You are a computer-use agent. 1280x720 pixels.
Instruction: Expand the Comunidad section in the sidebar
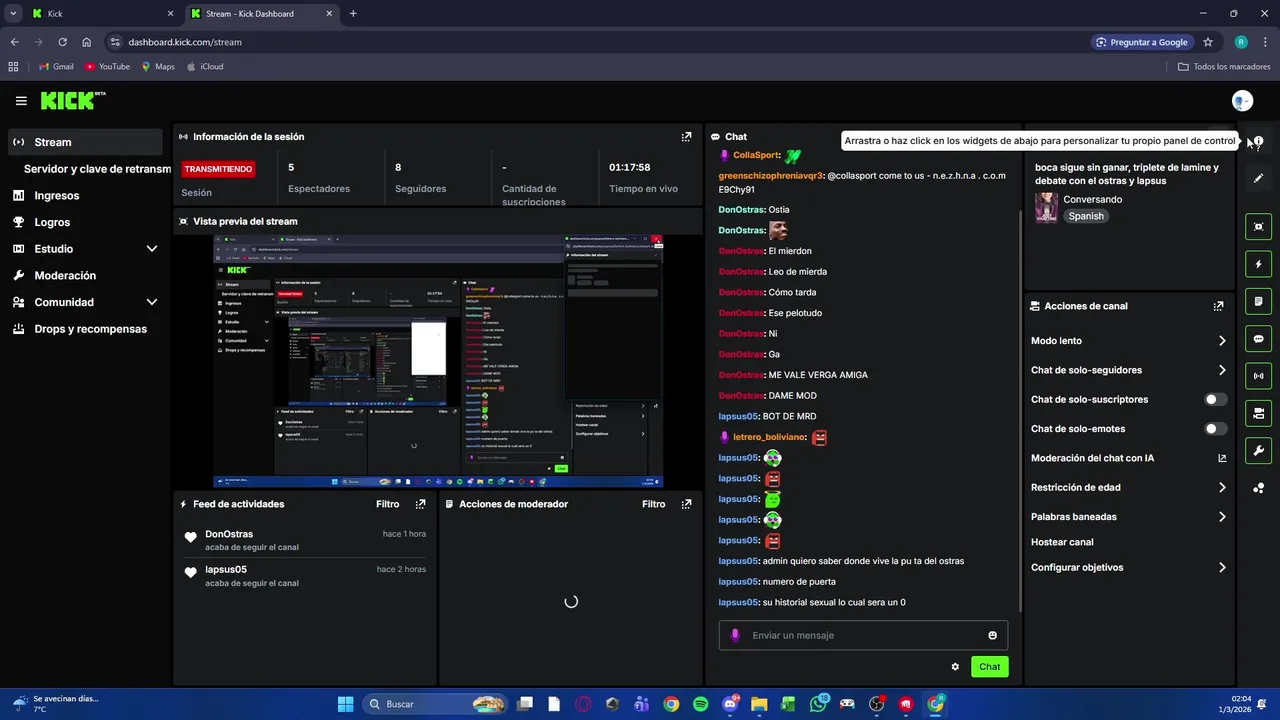point(152,302)
